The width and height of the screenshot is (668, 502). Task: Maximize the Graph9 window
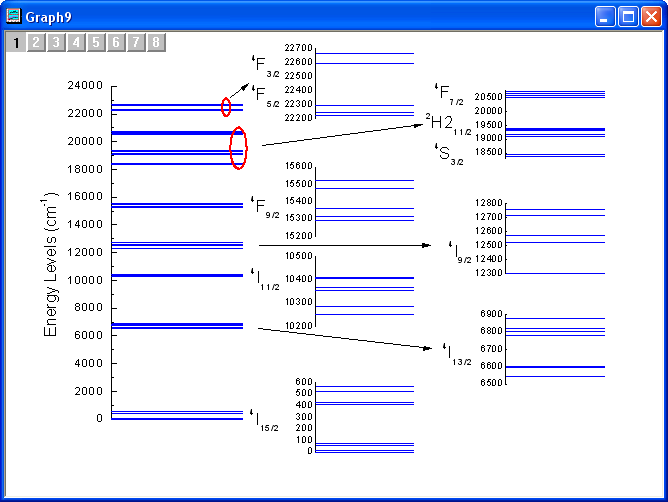pyautogui.click(x=628, y=16)
